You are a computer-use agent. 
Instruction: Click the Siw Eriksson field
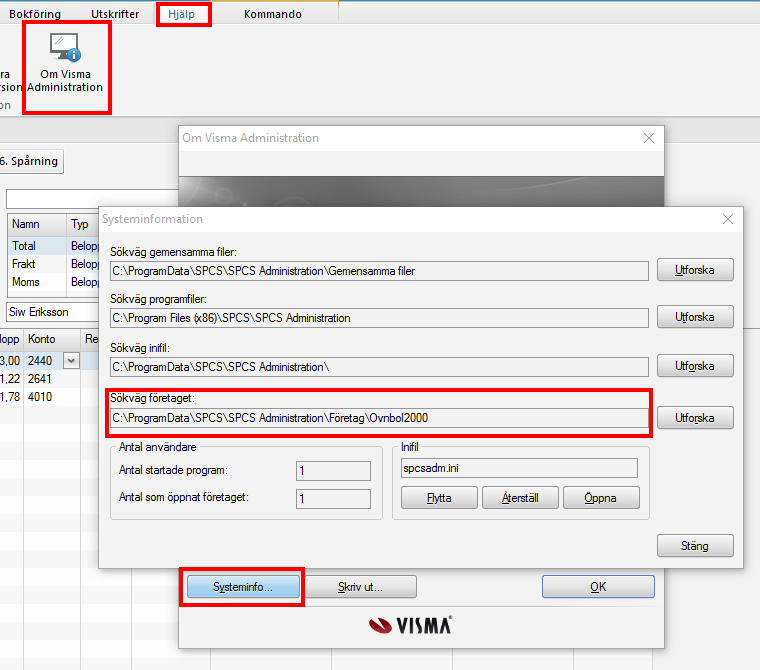coord(53,312)
